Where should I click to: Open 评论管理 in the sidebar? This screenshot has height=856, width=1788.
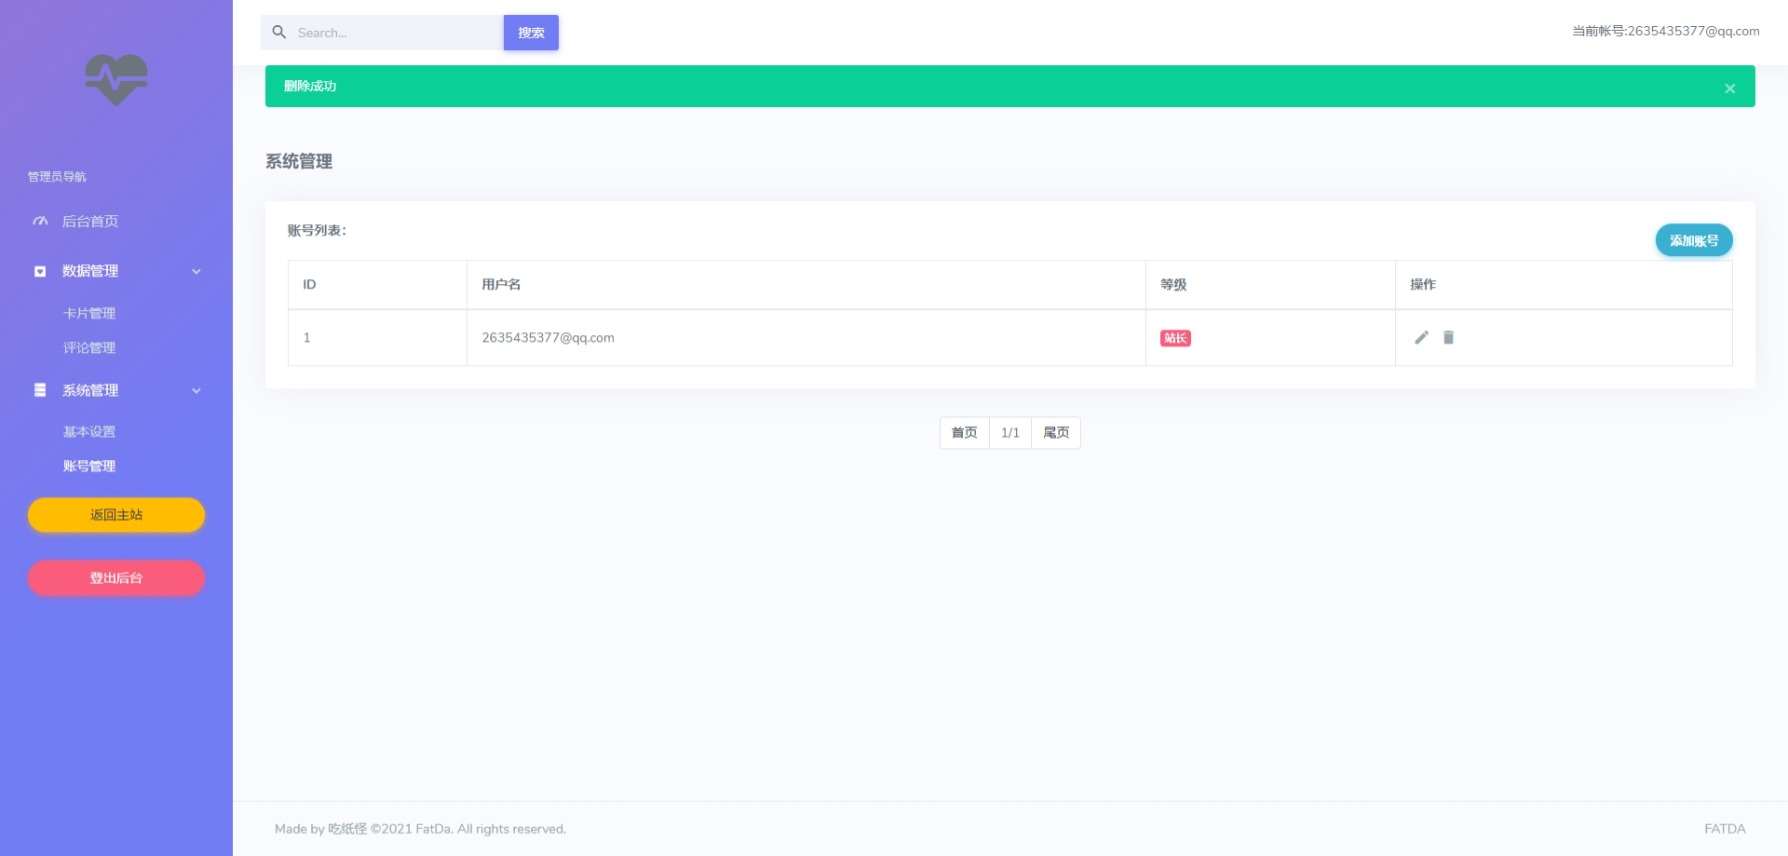pyautogui.click(x=89, y=348)
